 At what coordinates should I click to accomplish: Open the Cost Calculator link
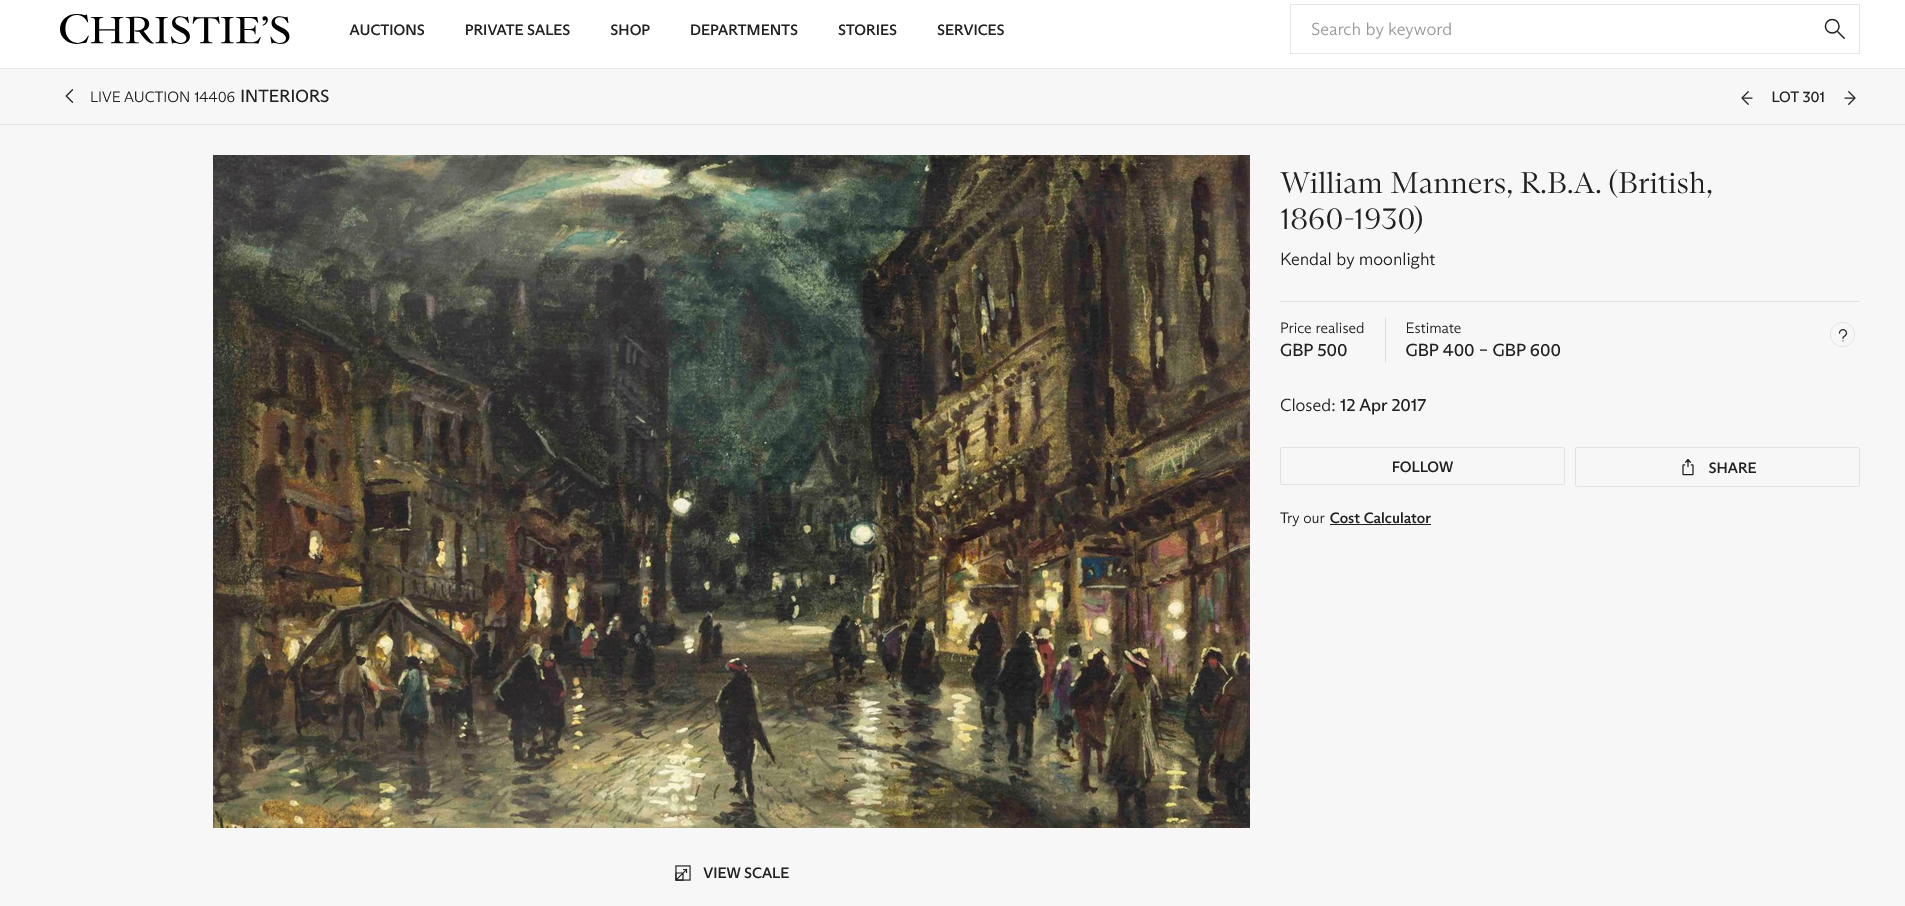[1379, 518]
